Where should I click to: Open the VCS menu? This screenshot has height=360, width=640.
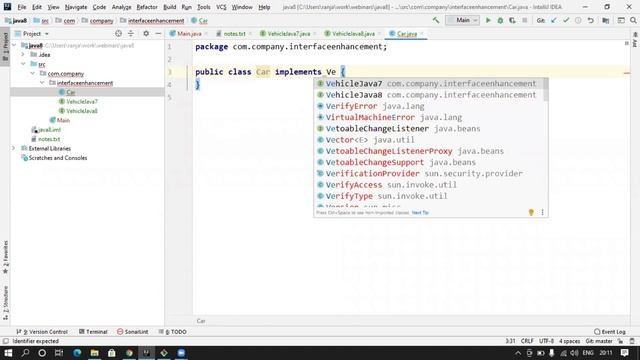(221, 7)
